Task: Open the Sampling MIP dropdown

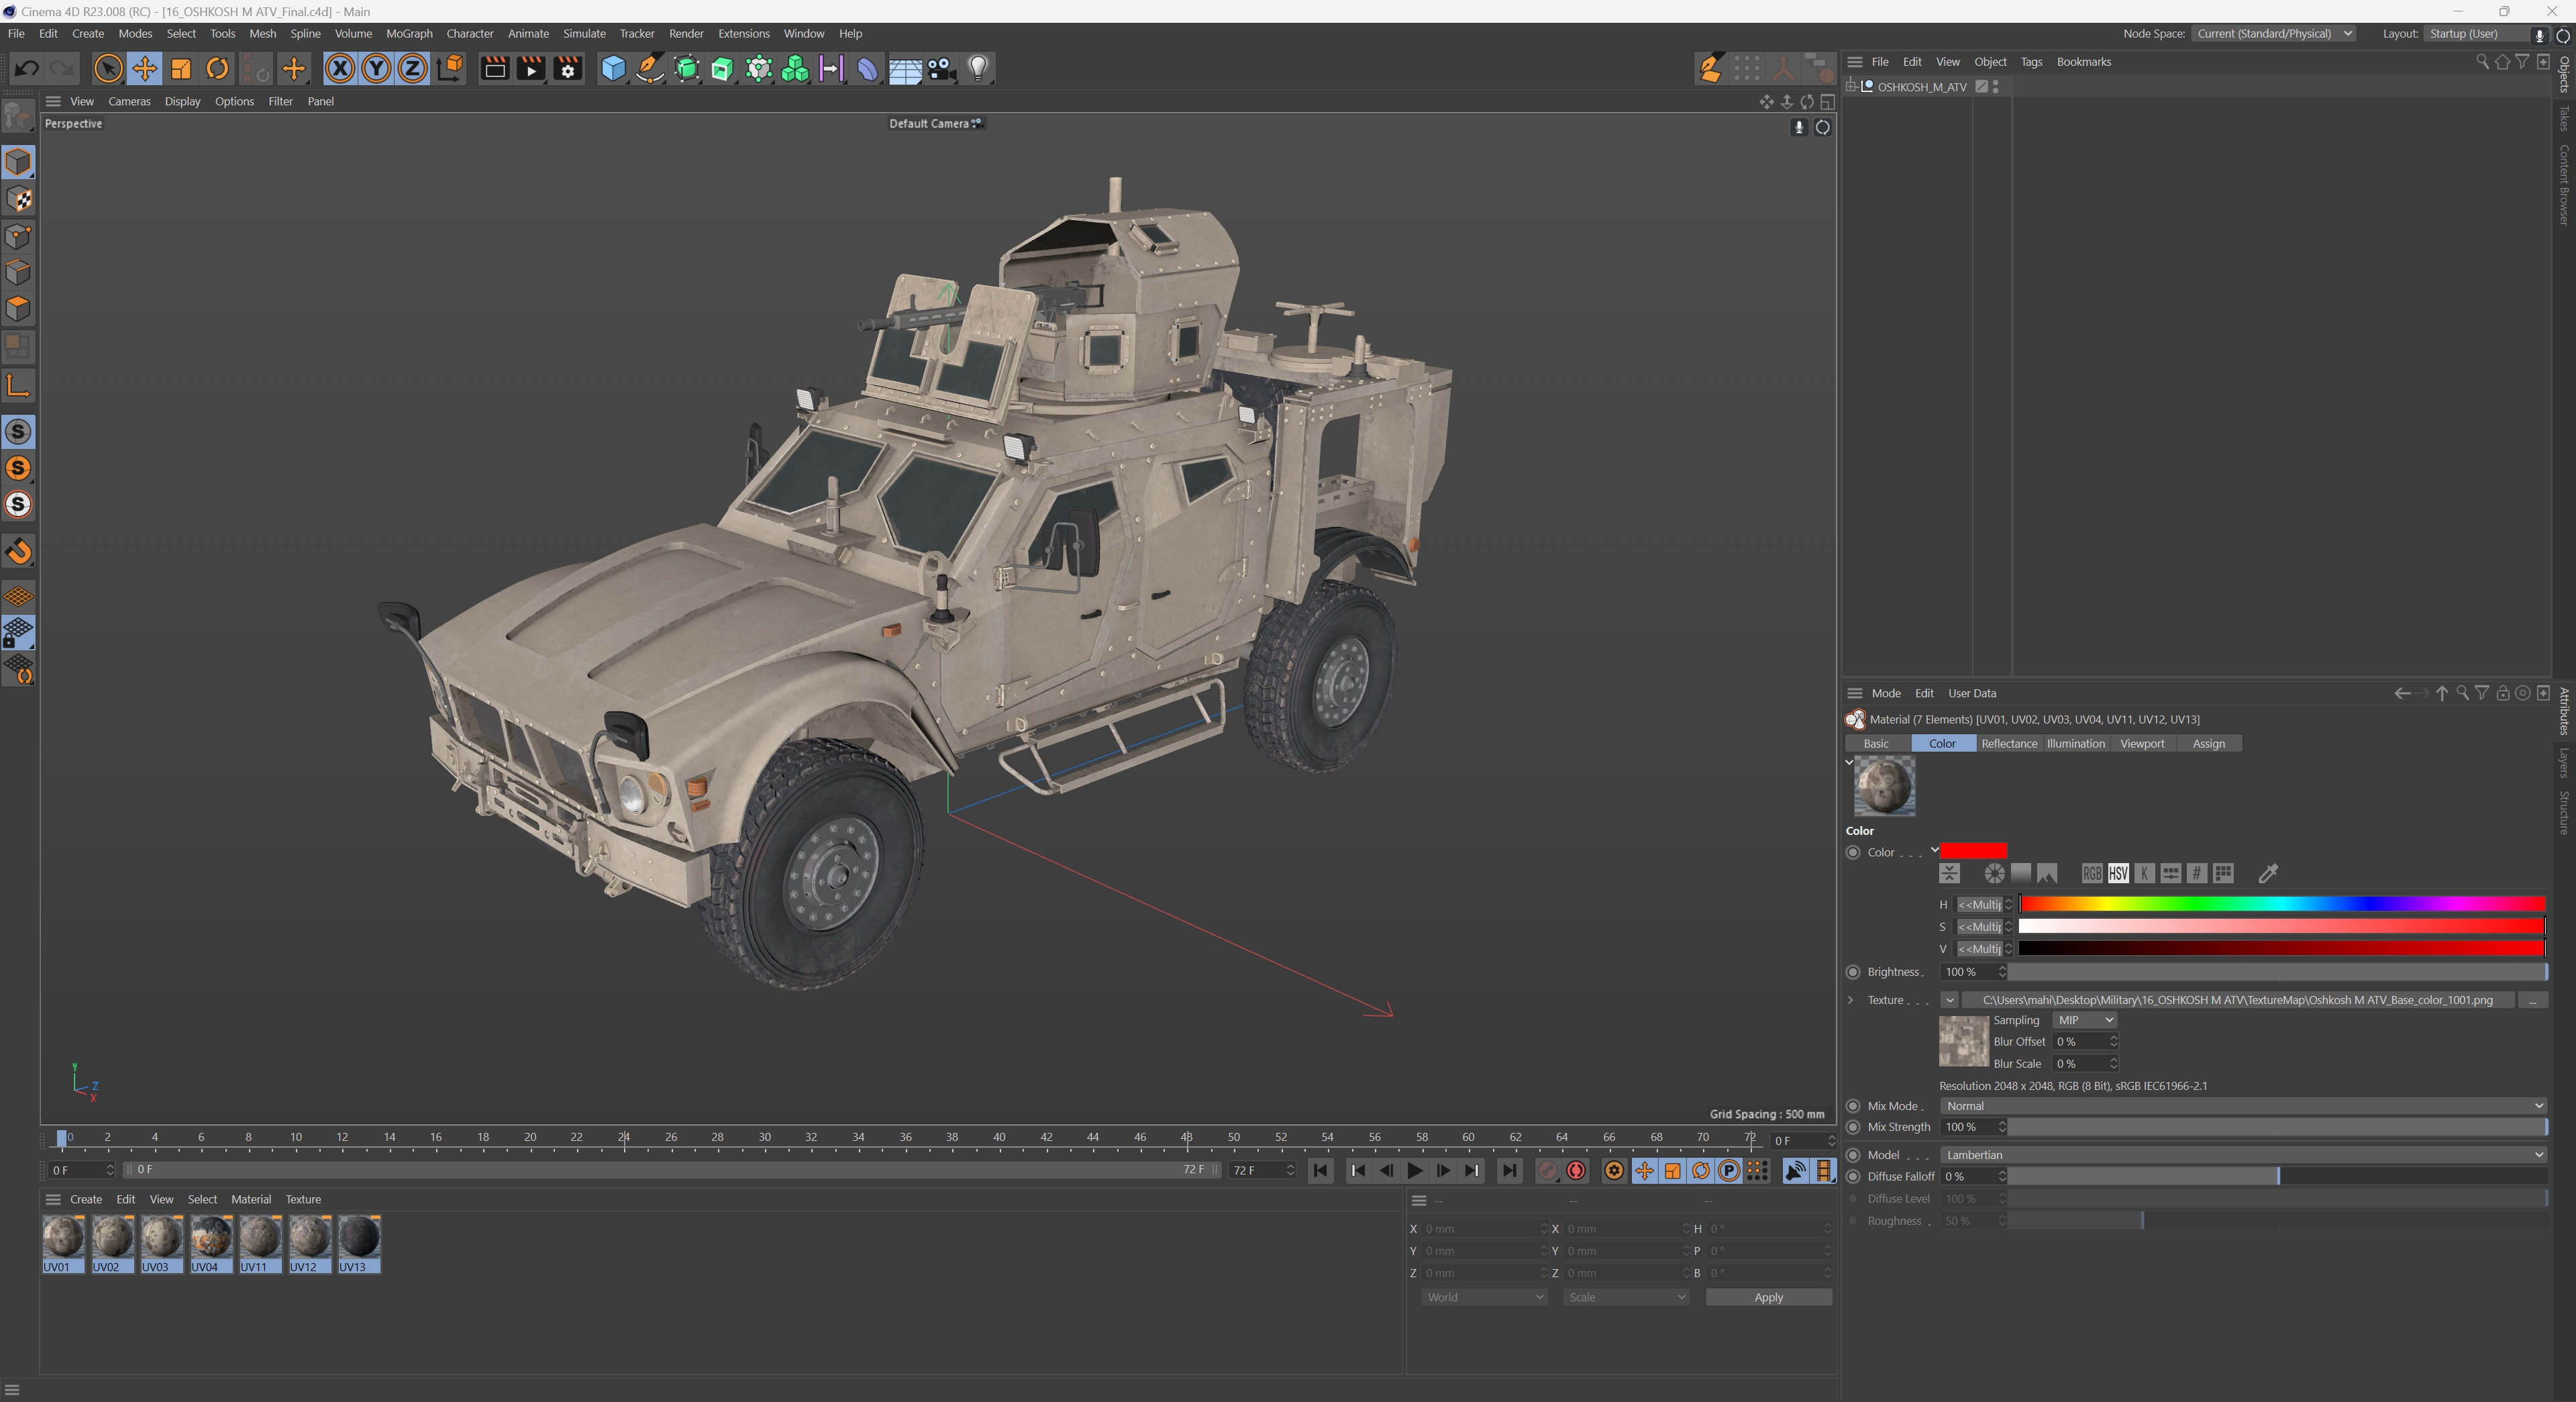Action: point(2084,1020)
